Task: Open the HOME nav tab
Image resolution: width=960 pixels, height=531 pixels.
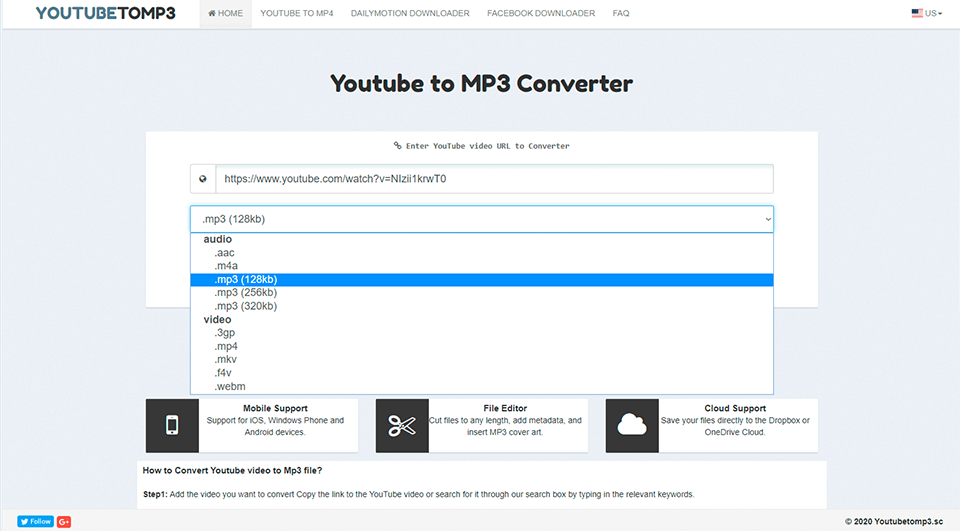Action: [x=225, y=13]
